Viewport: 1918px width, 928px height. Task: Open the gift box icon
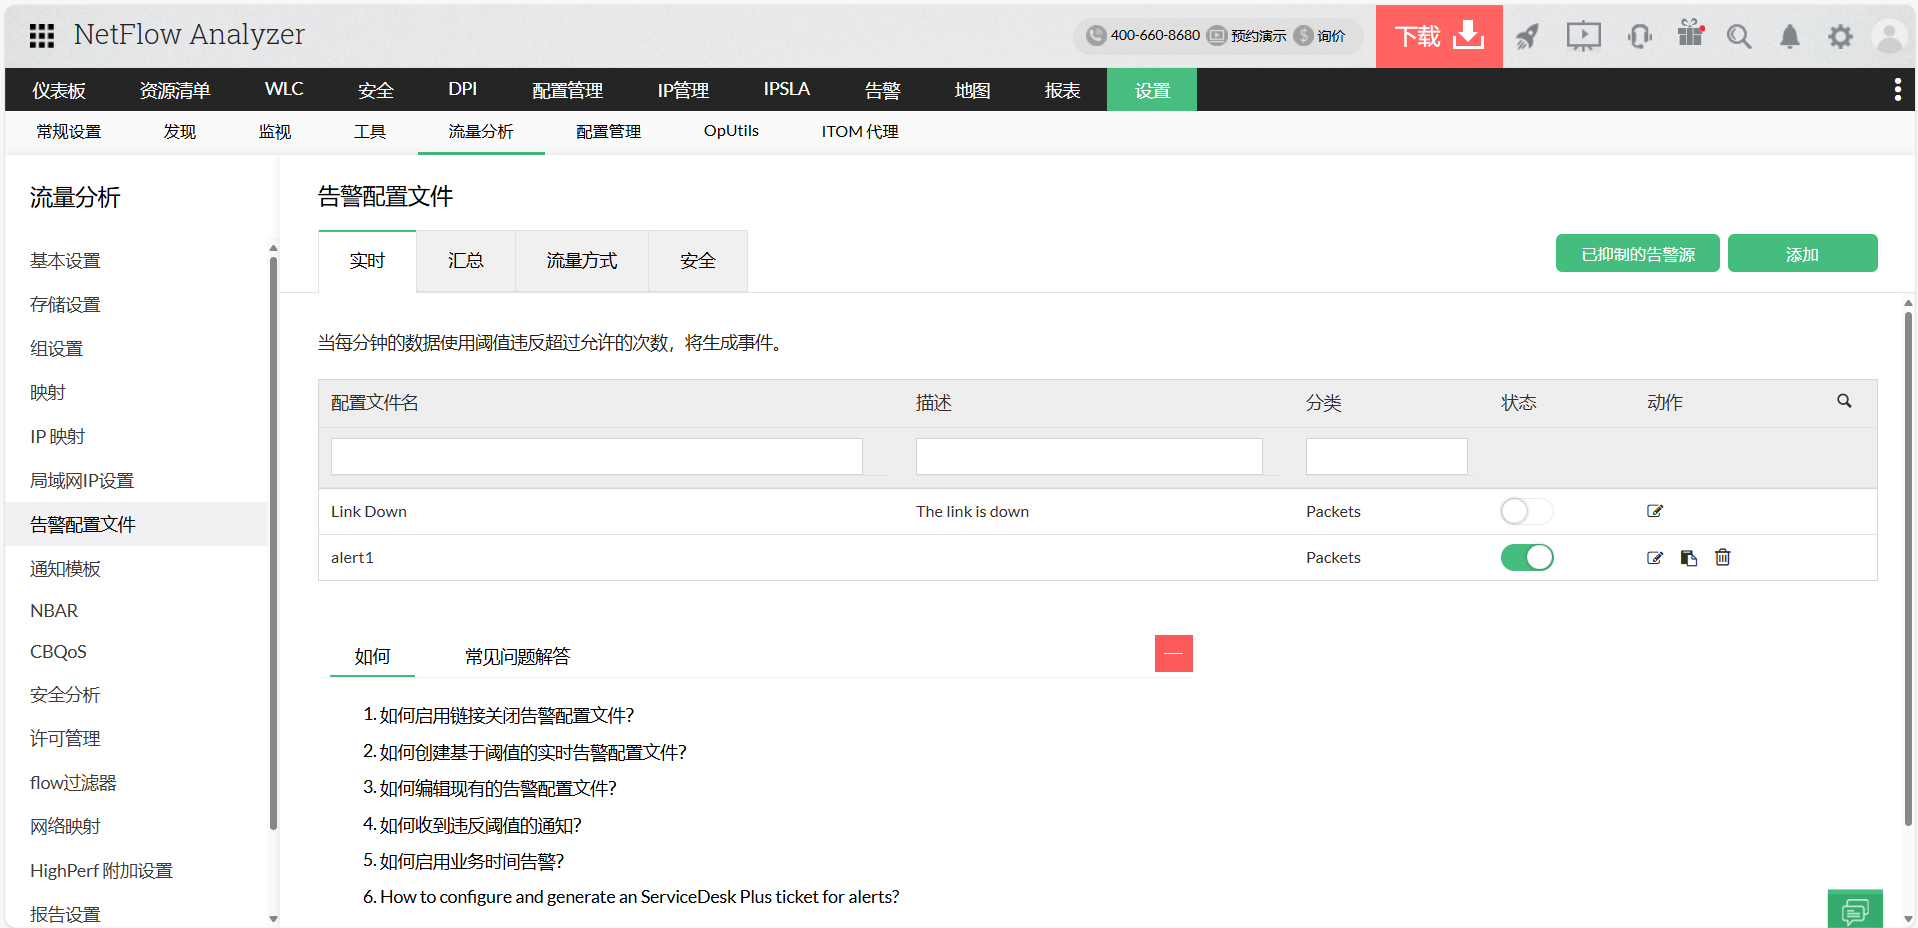pos(1690,34)
